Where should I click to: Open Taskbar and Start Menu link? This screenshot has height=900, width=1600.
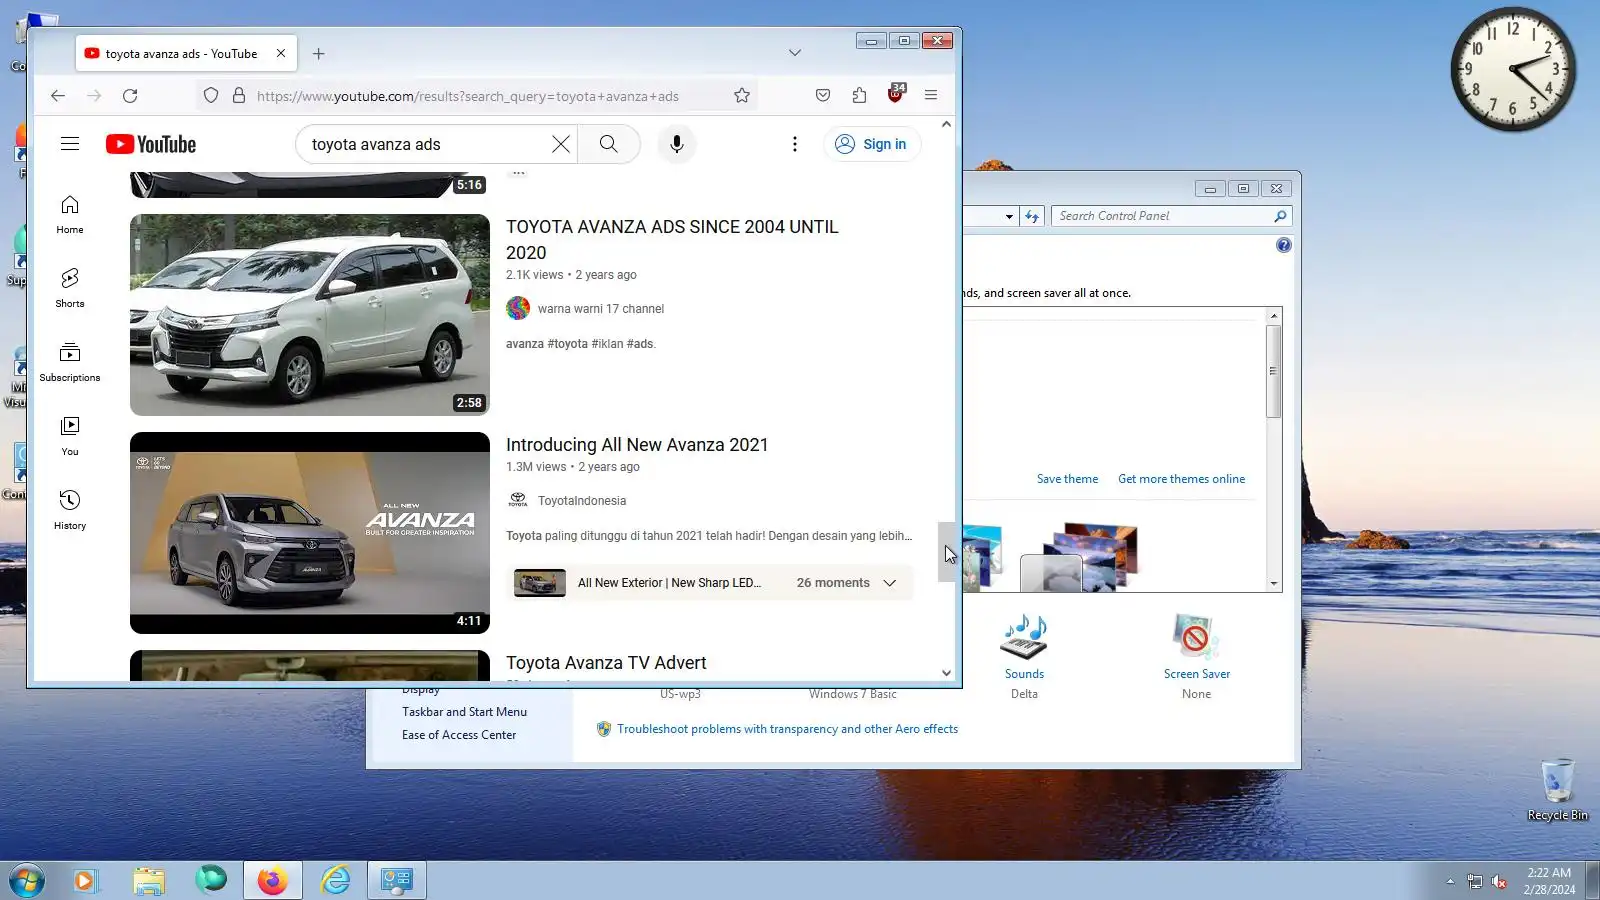pyautogui.click(x=464, y=712)
